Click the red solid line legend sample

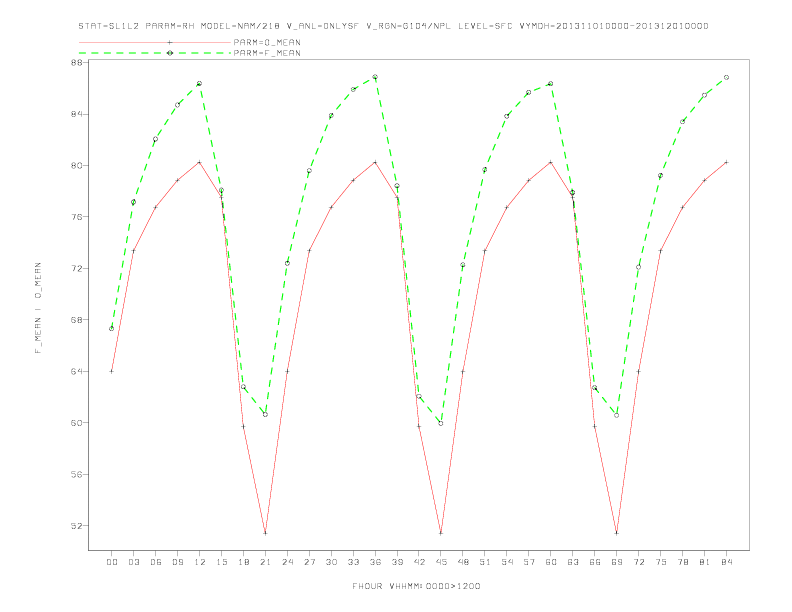tap(155, 42)
